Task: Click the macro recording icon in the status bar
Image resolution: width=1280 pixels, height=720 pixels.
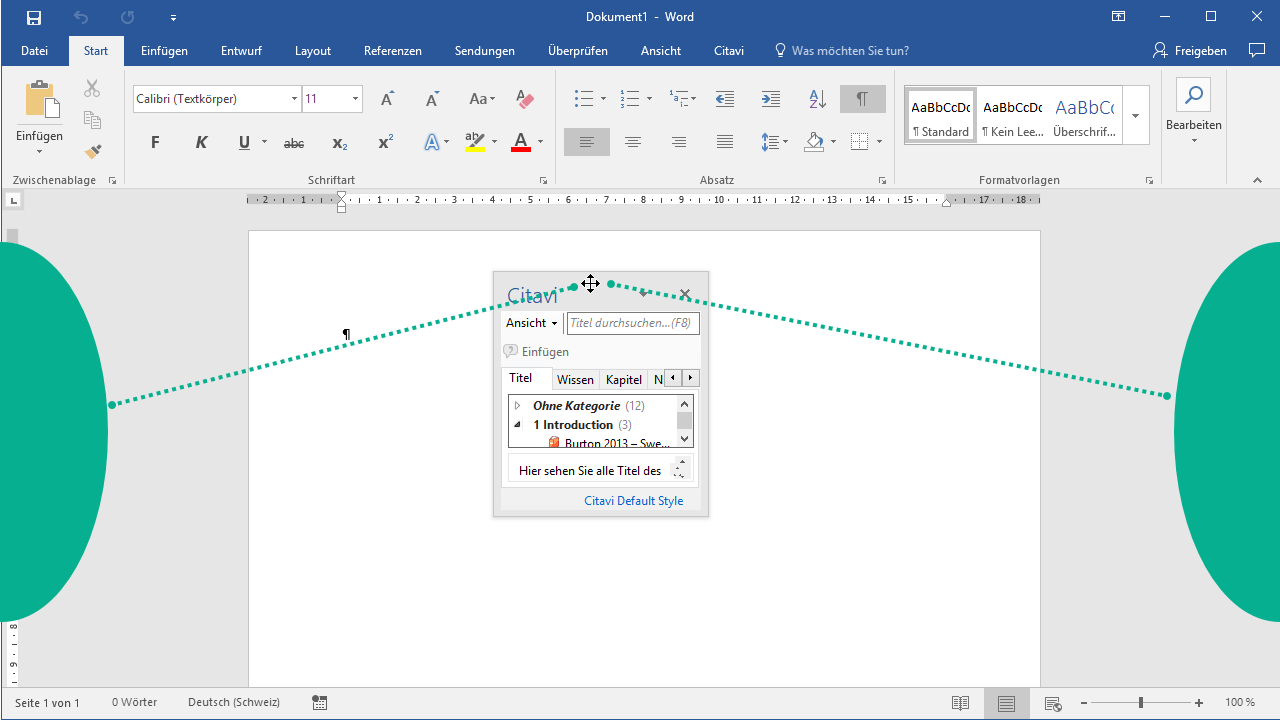Action: 320,703
